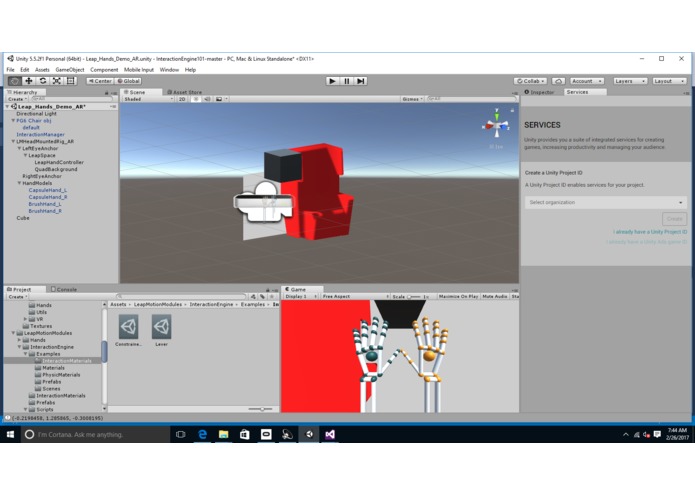
Task: Toggle Center pivot mode button
Action: pos(100,81)
